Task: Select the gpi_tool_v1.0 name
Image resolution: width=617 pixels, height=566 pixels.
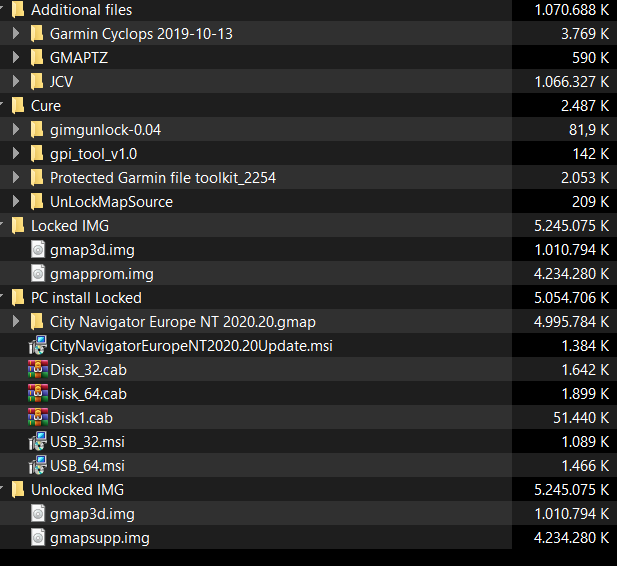Action: click(93, 154)
